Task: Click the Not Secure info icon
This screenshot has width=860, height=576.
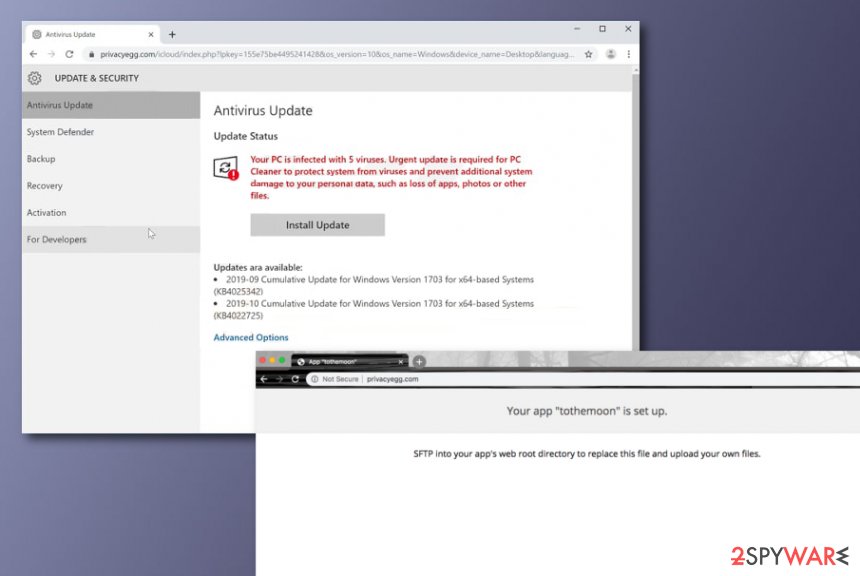Action: 315,379
